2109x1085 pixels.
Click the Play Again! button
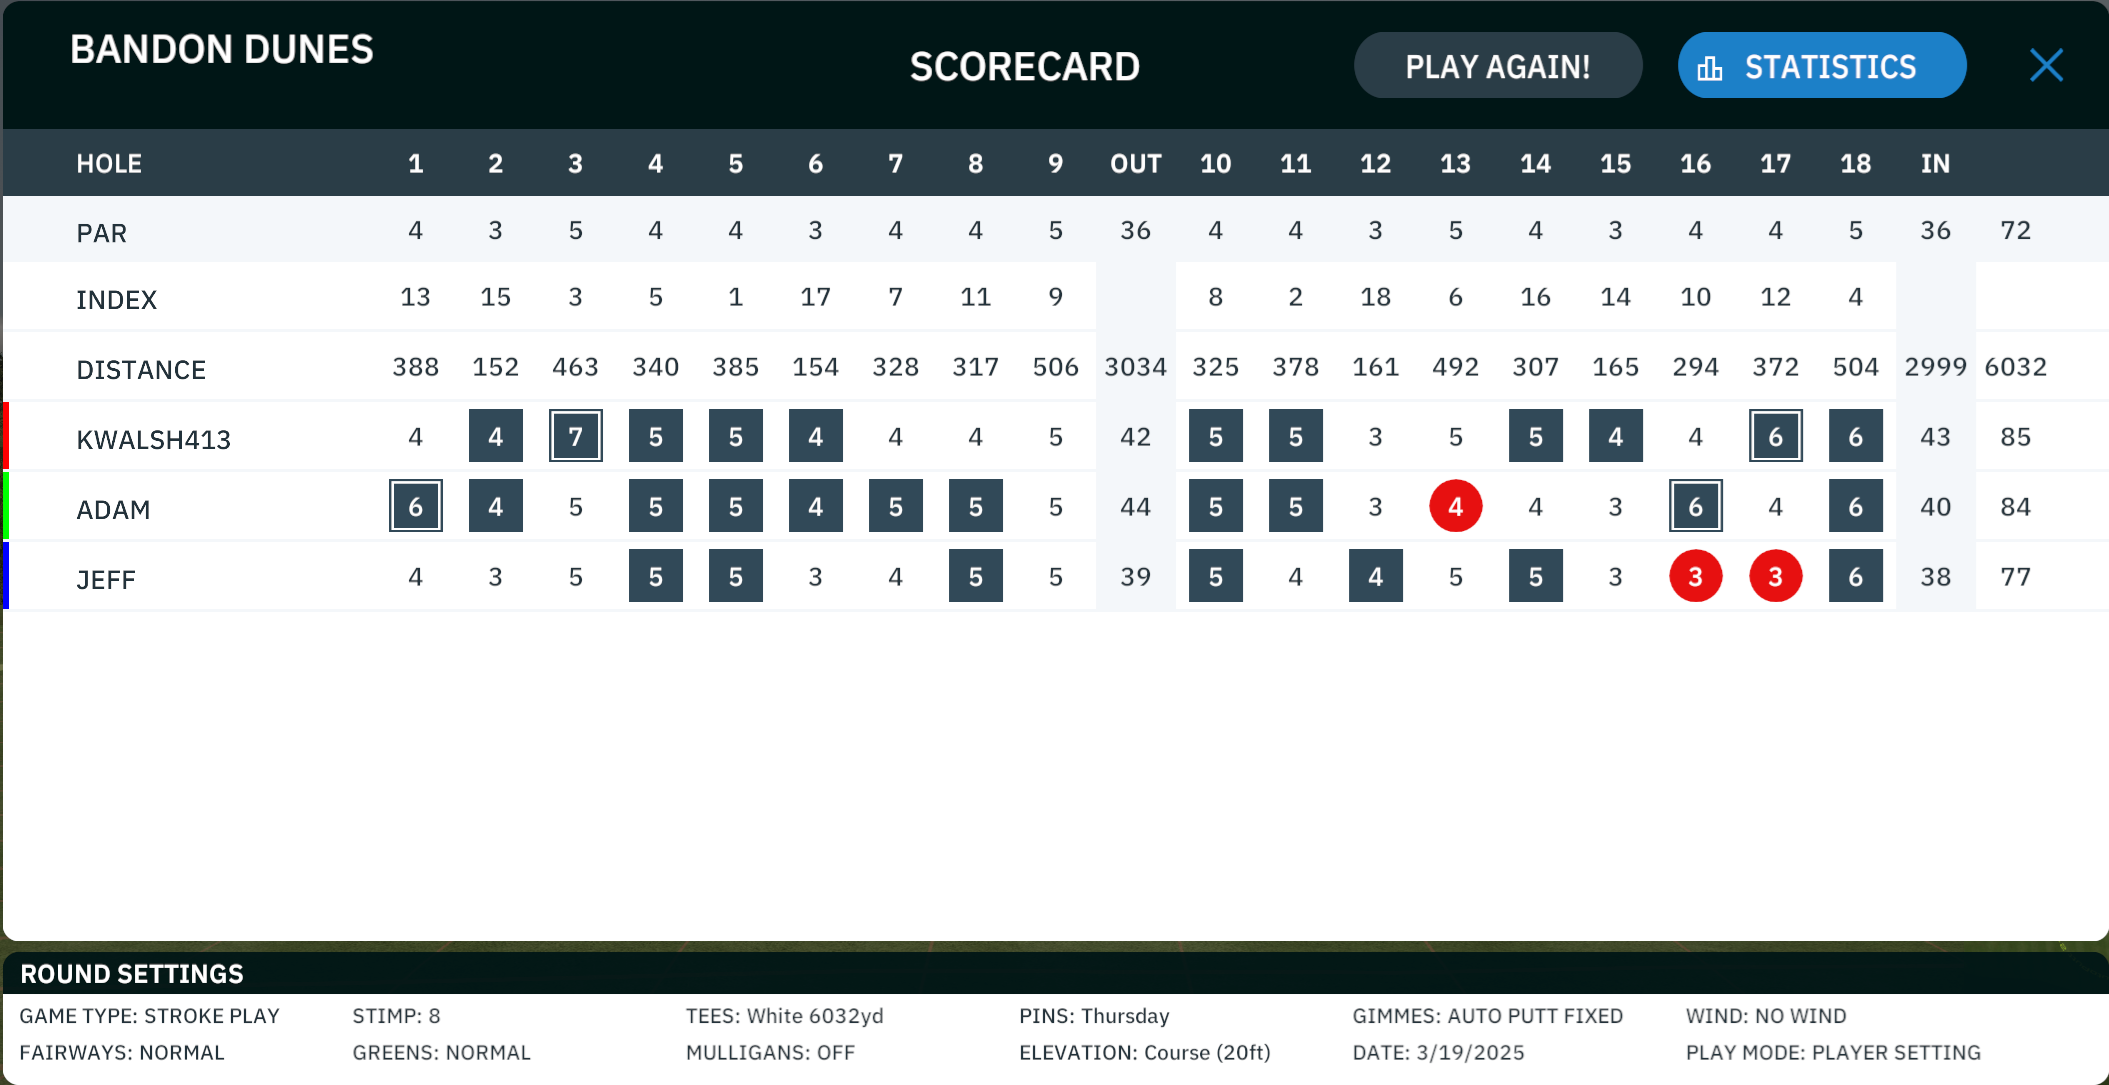click(x=1498, y=66)
